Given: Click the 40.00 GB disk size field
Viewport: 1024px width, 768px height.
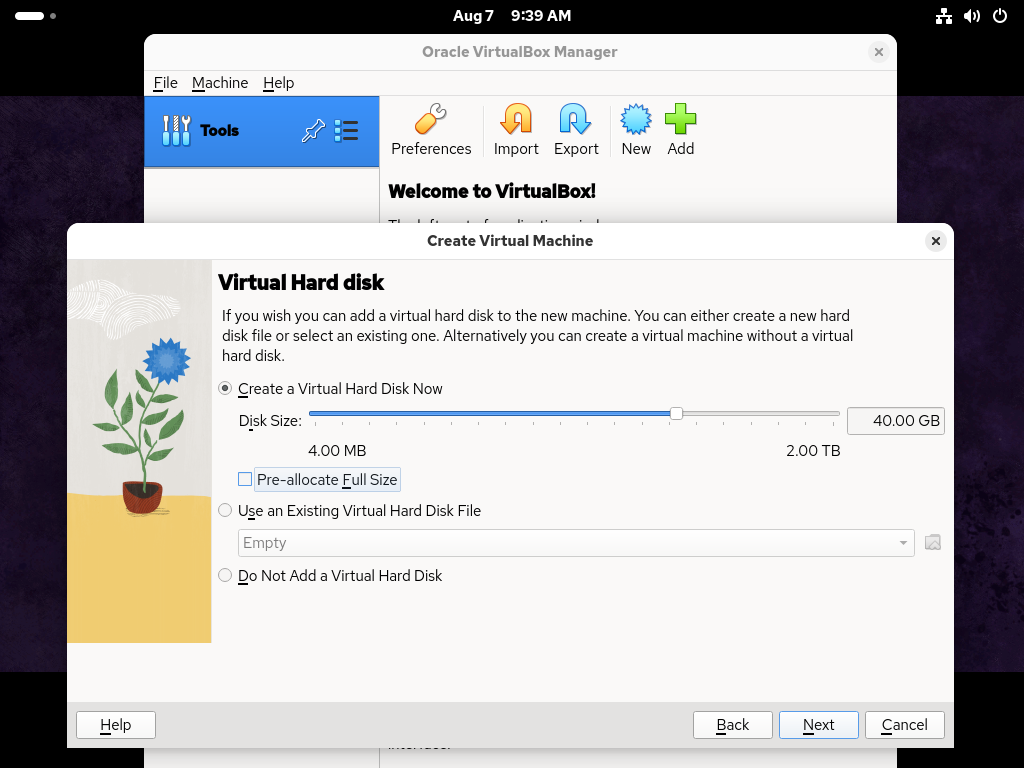Looking at the screenshot, I should pos(895,421).
